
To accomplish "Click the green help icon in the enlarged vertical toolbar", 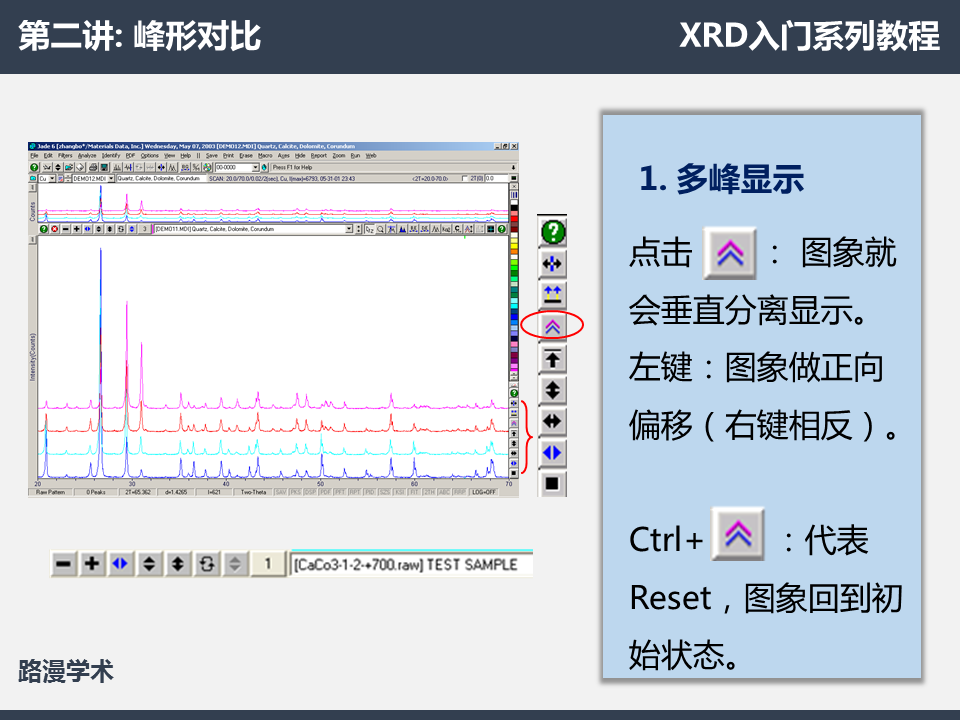I will [x=553, y=232].
